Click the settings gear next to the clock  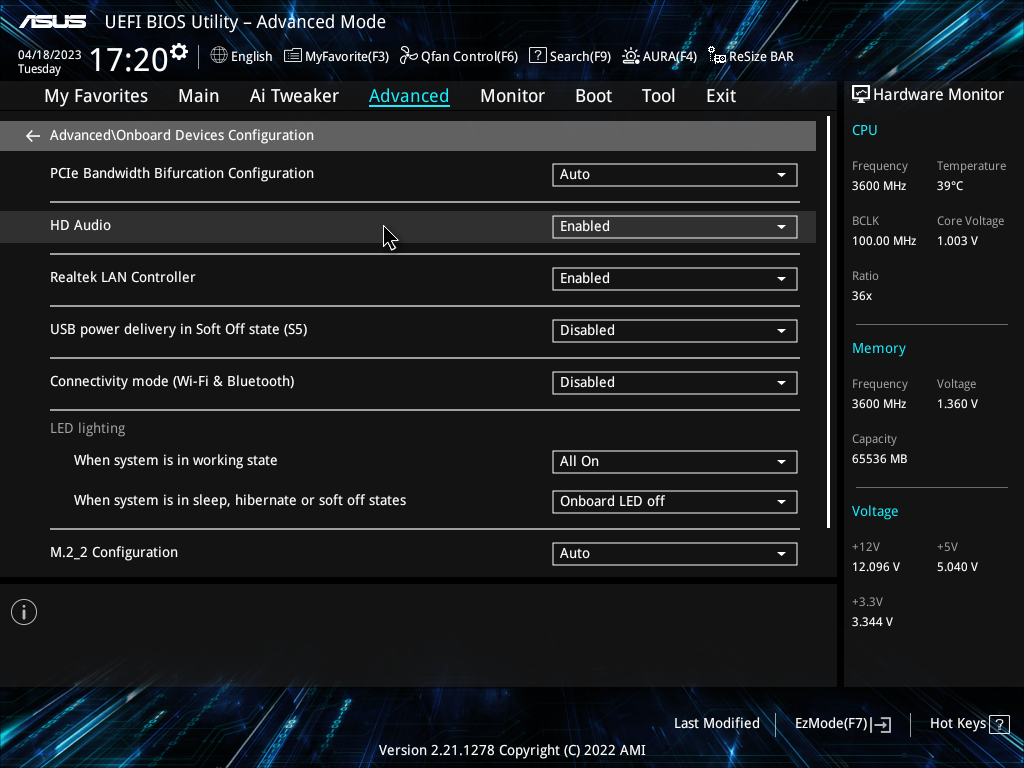pos(178,52)
